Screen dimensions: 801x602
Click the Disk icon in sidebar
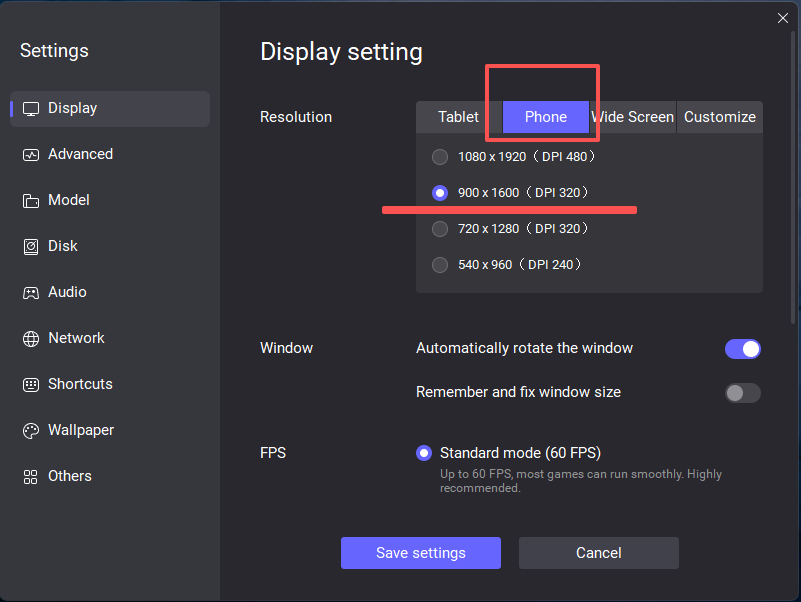tap(31, 247)
